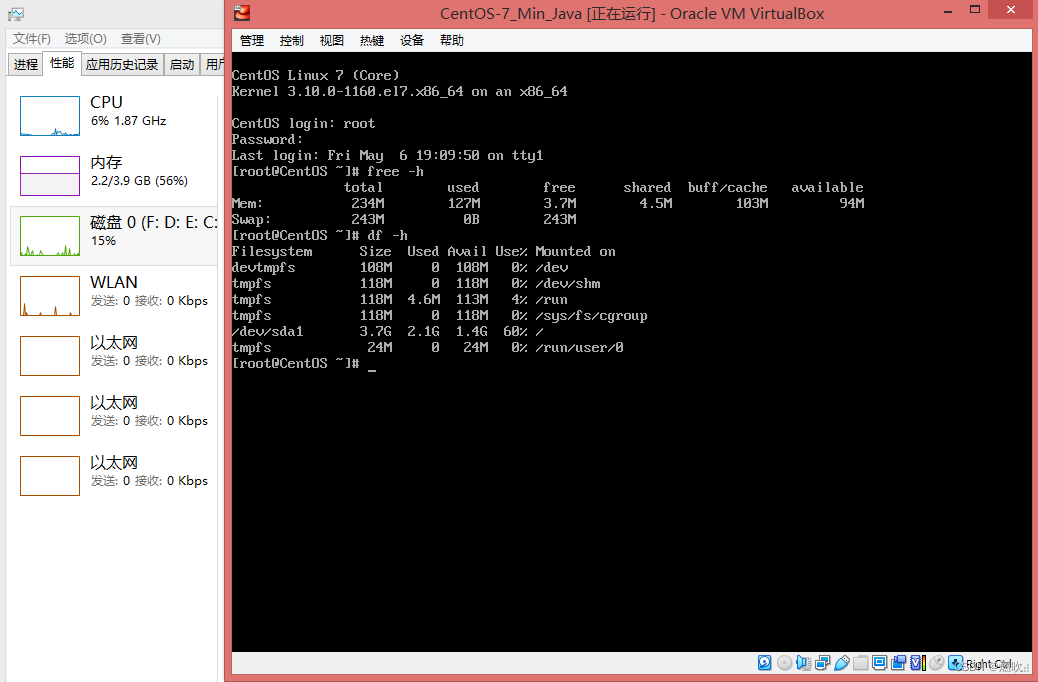Click the /dev/sda1 filesystem row in the terminal
1038x682 pixels.
(x=388, y=331)
